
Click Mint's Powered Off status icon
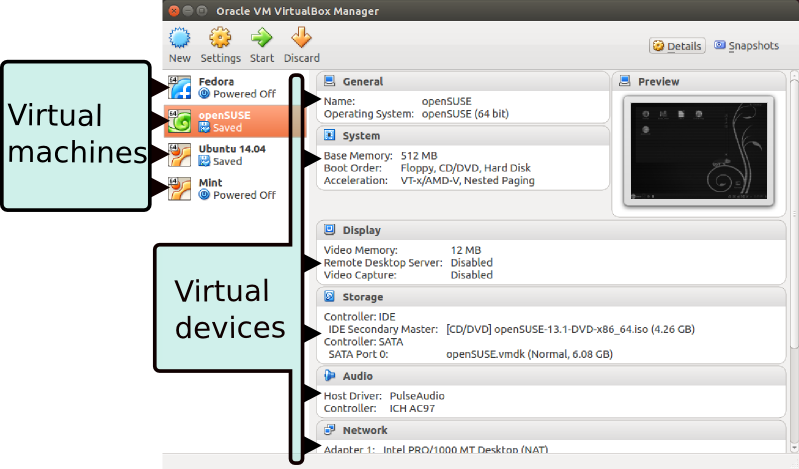pyautogui.click(x=204, y=195)
